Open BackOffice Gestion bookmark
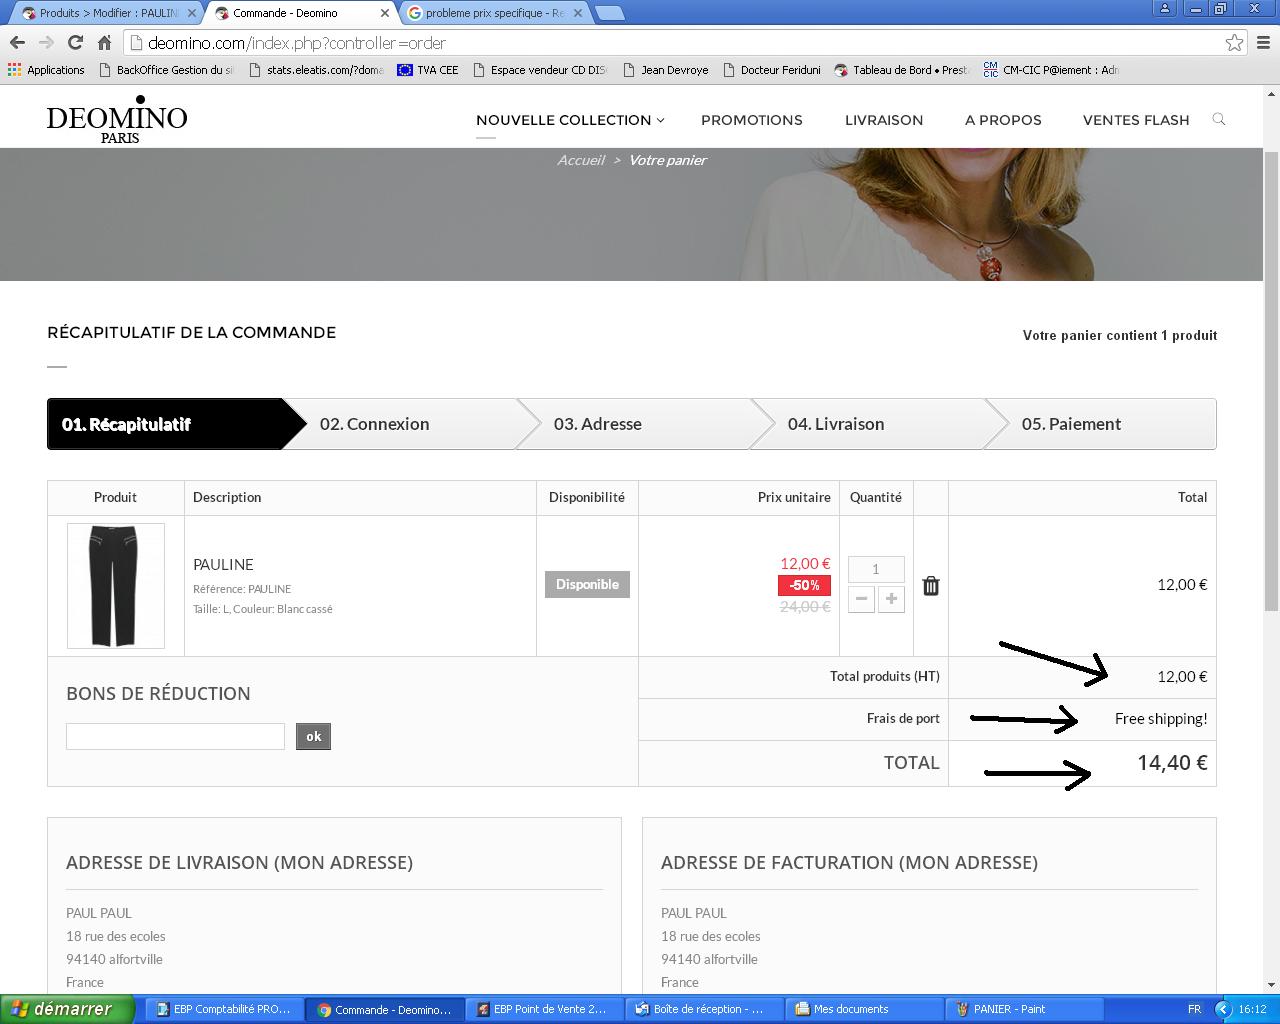Viewport: 1280px width, 1024px height. point(167,70)
